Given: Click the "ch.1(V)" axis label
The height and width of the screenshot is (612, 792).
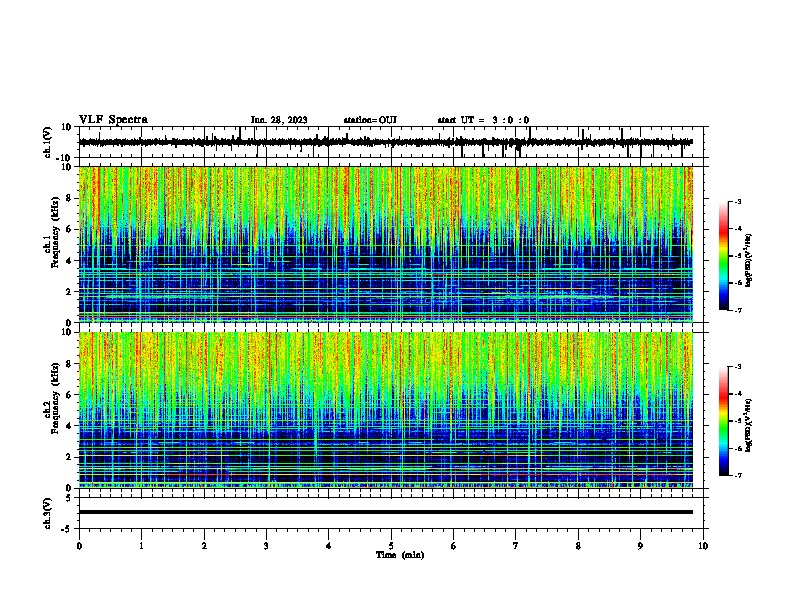Looking at the screenshot, I should (47, 142).
